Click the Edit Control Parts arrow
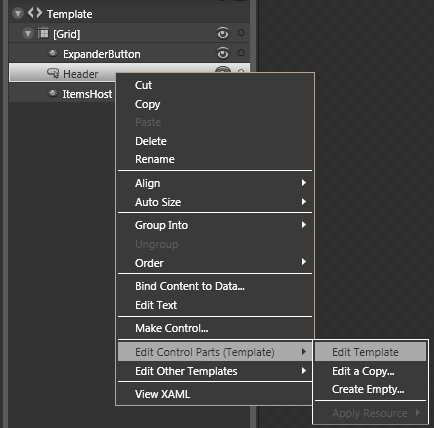This screenshot has height=428, width=434. 304,352
